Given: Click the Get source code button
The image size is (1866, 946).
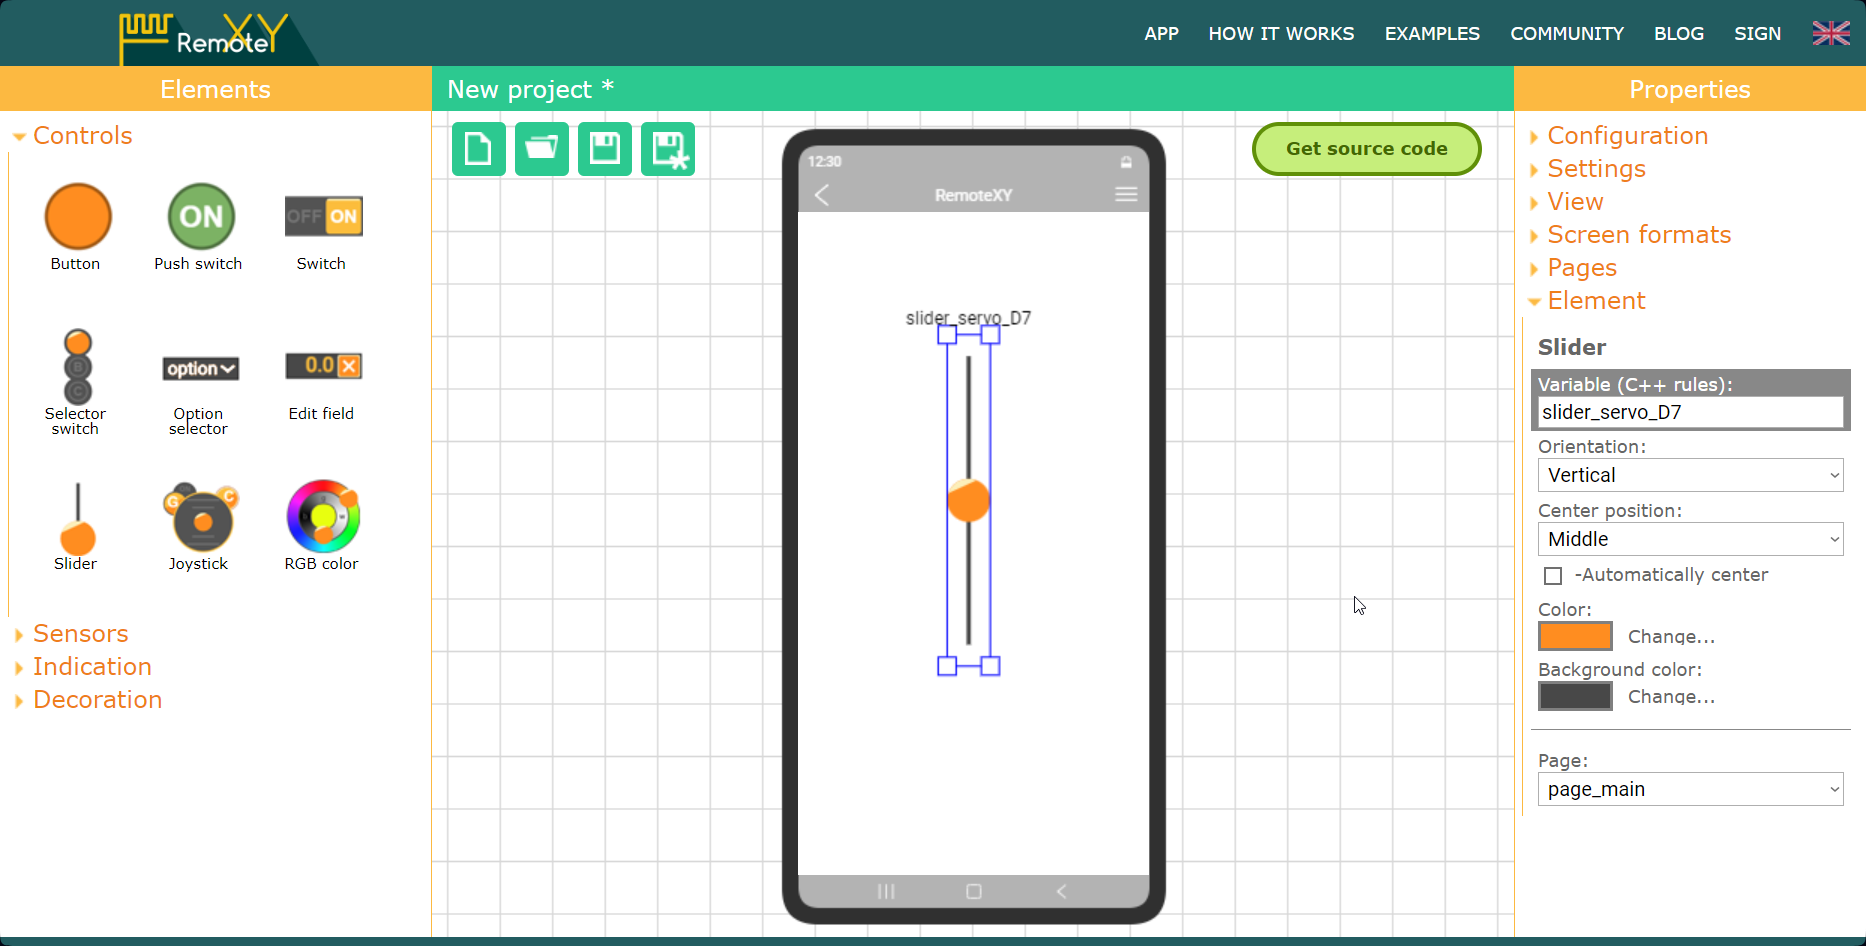Looking at the screenshot, I should (x=1366, y=148).
